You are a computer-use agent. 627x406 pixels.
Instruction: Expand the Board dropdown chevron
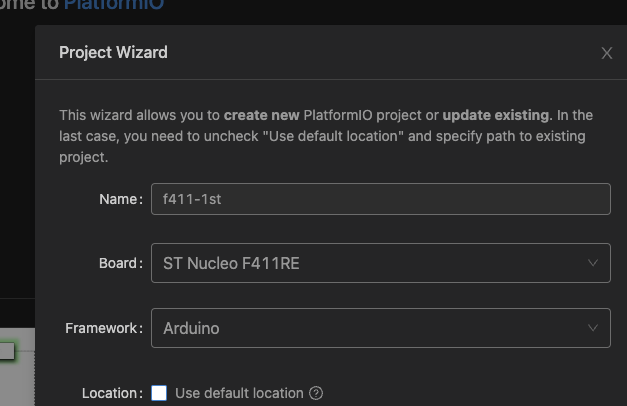pos(594,264)
